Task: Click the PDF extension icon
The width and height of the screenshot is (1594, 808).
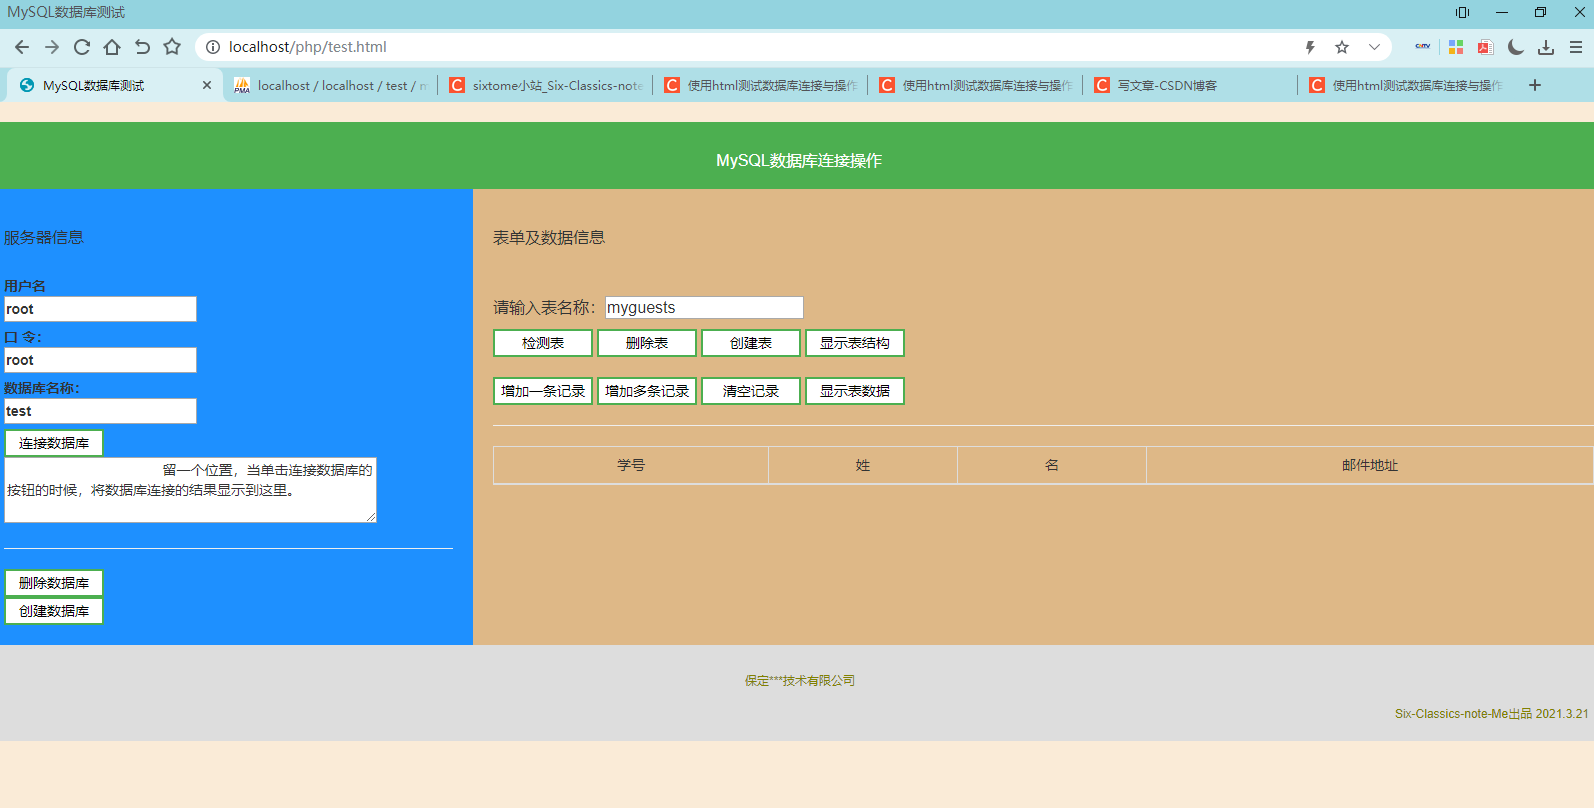Action: point(1485,47)
